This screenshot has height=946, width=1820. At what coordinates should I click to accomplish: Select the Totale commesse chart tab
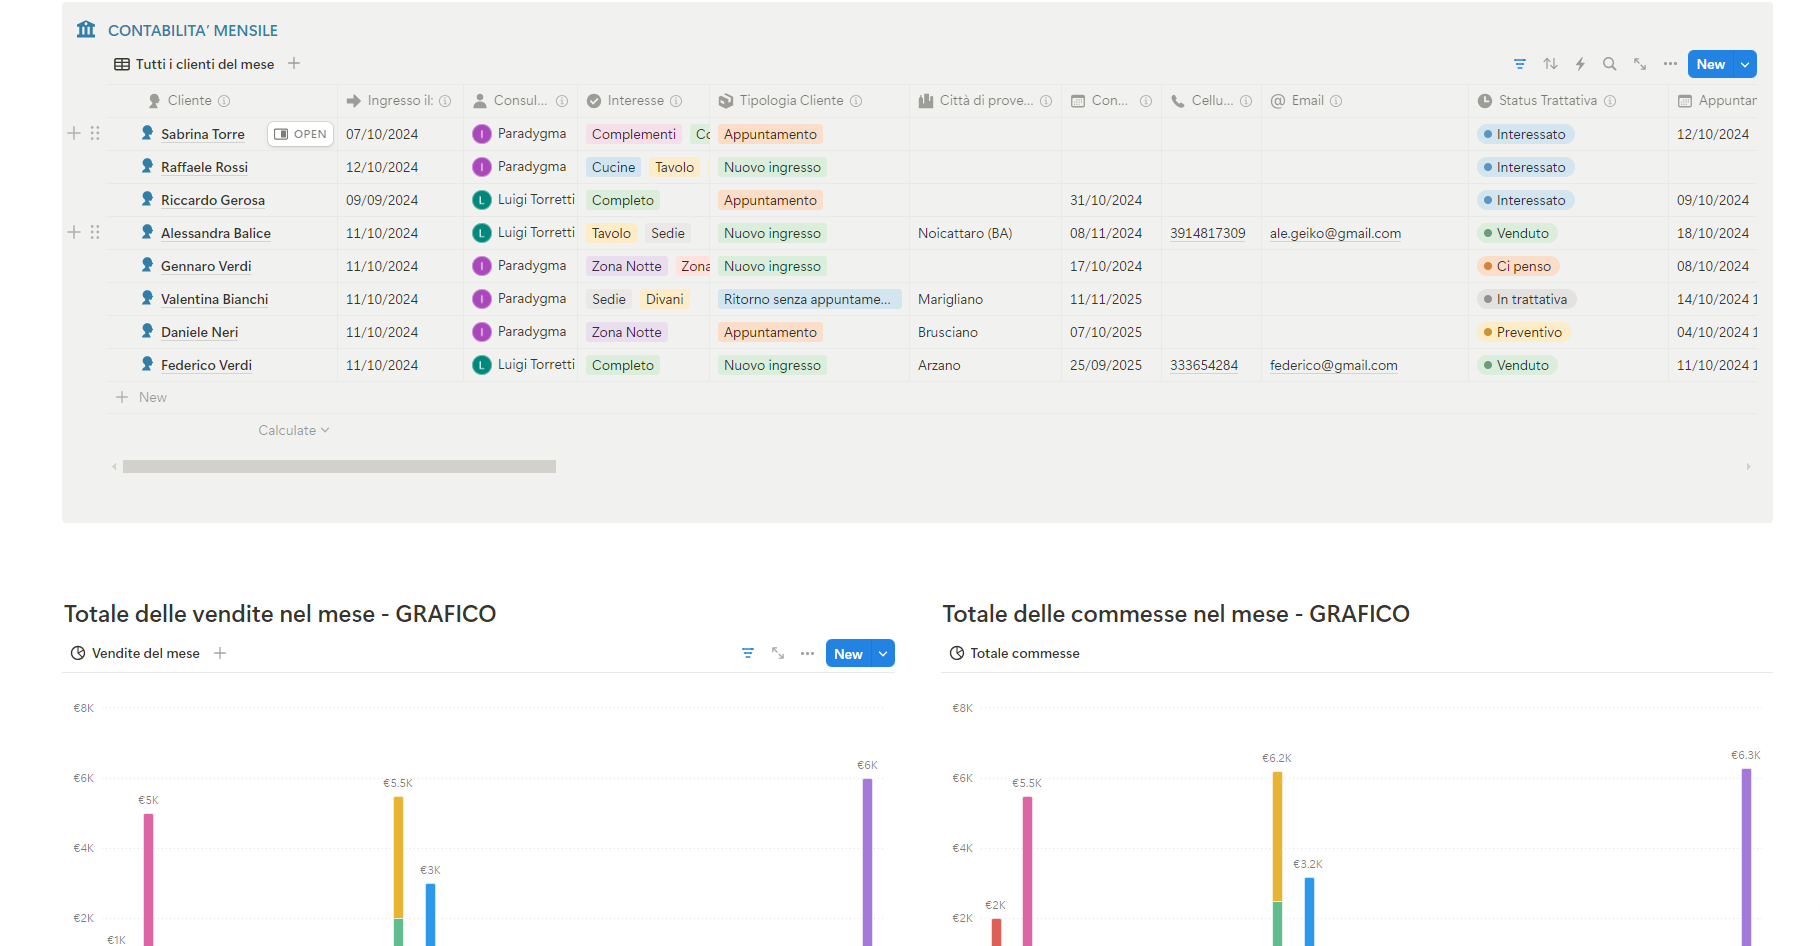pos(1014,653)
